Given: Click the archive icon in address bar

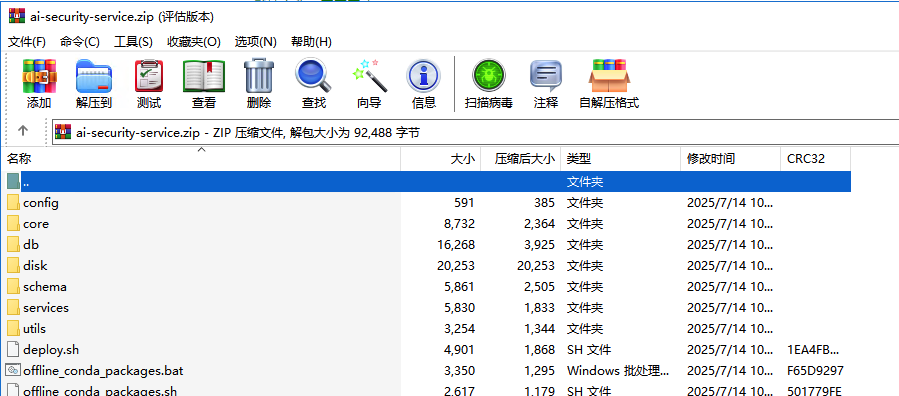Looking at the screenshot, I should point(62,132).
